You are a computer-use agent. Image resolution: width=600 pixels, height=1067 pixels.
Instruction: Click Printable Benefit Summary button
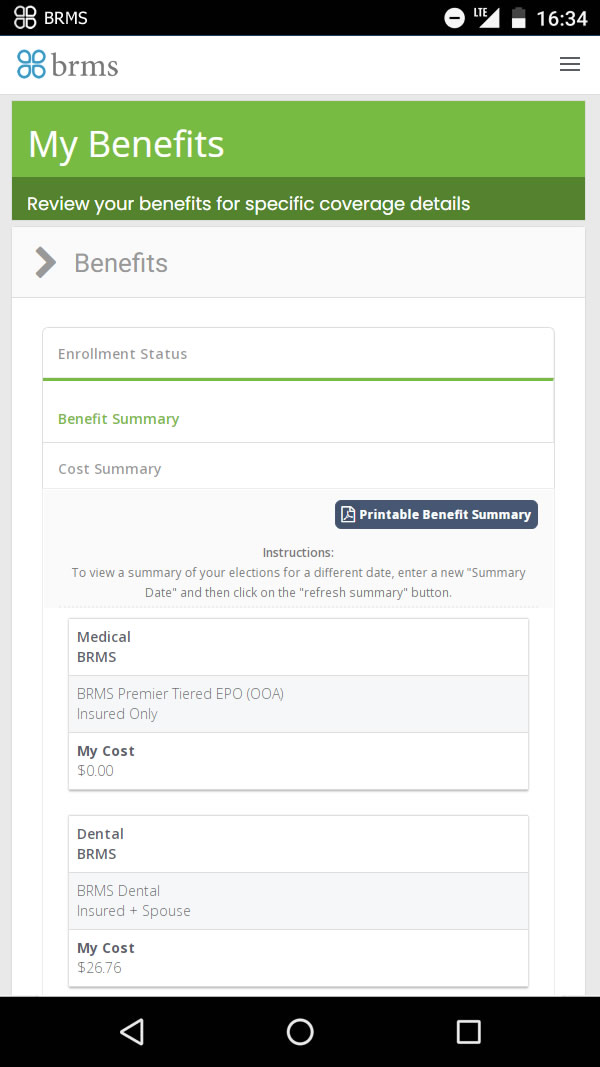coord(436,515)
